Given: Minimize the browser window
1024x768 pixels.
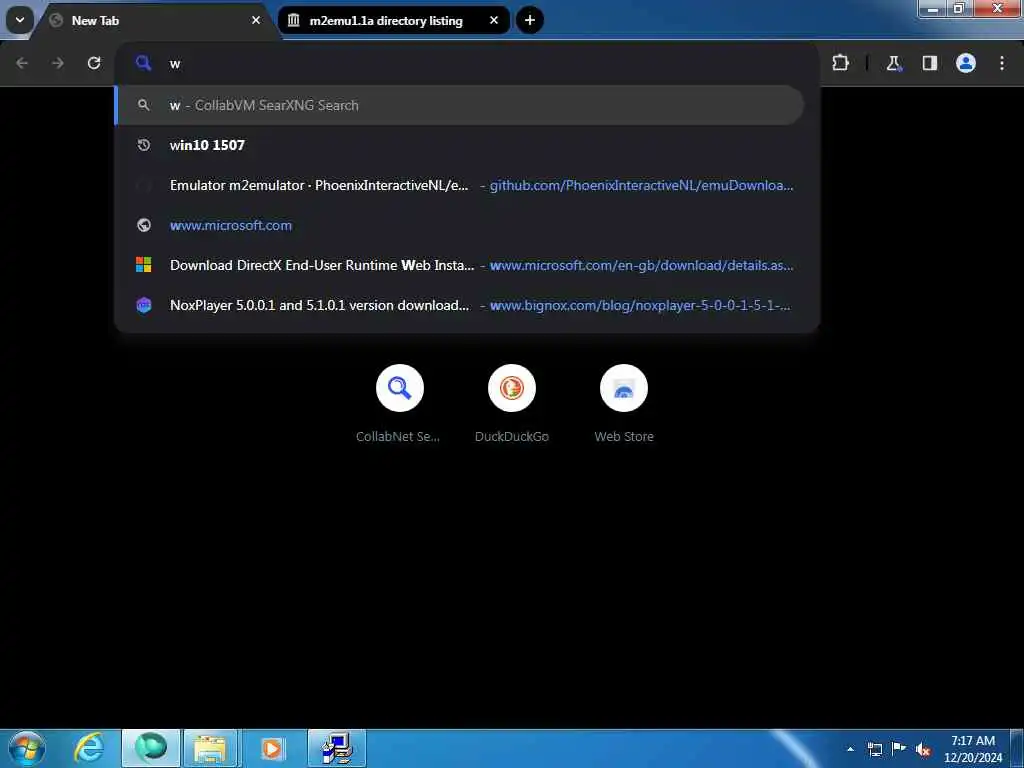Looking at the screenshot, I should point(933,8).
